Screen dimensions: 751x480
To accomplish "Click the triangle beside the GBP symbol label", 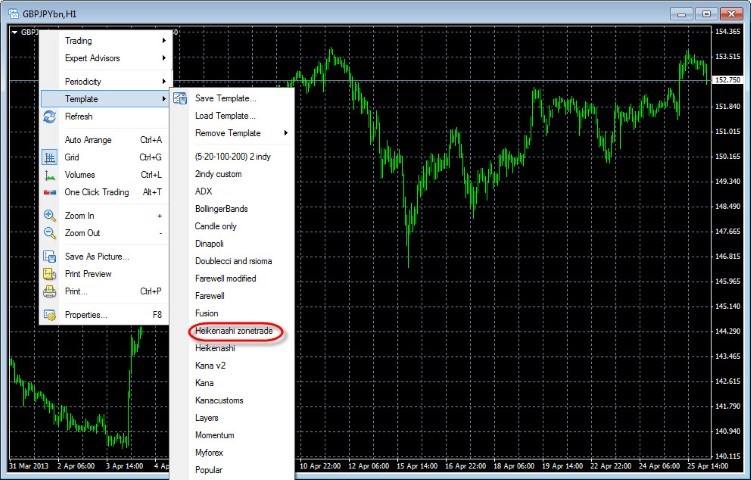I will pos(14,33).
